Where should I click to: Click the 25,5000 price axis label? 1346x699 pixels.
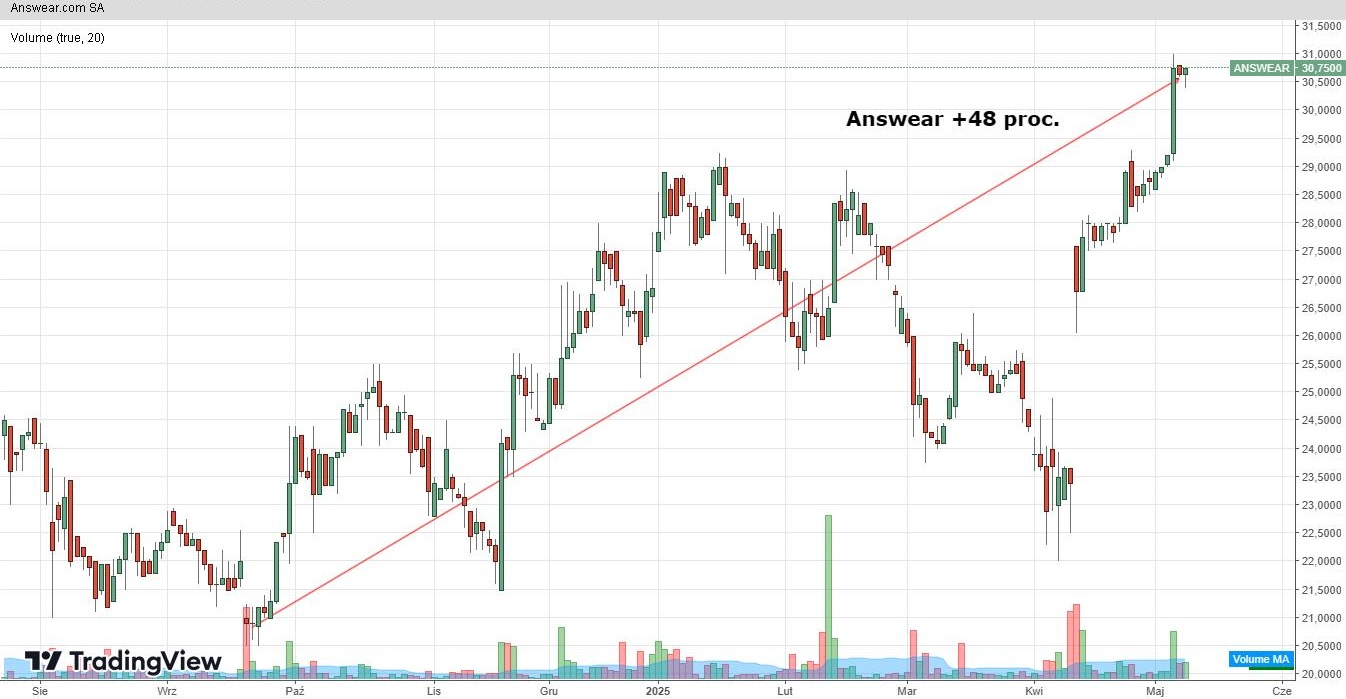(x=1322, y=364)
